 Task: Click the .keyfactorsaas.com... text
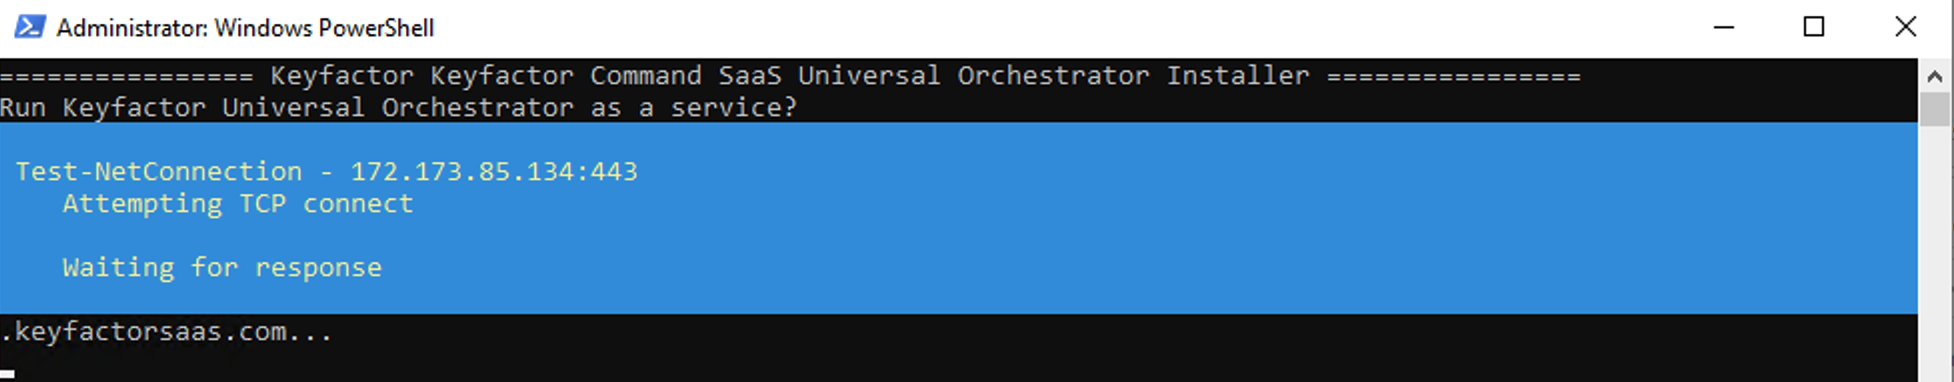pyautogui.click(x=166, y=331)
